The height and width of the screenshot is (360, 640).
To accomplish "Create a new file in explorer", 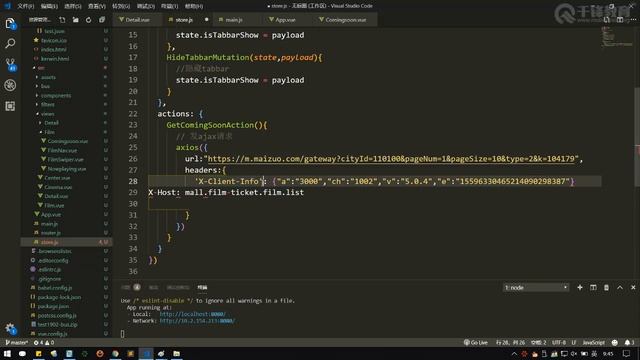I will [62, 20].
